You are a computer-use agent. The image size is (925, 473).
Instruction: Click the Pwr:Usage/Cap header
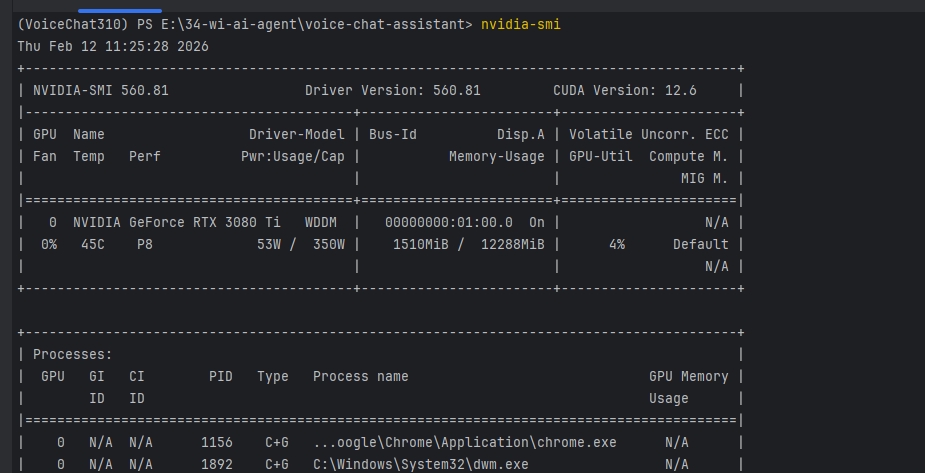point(293,157)
